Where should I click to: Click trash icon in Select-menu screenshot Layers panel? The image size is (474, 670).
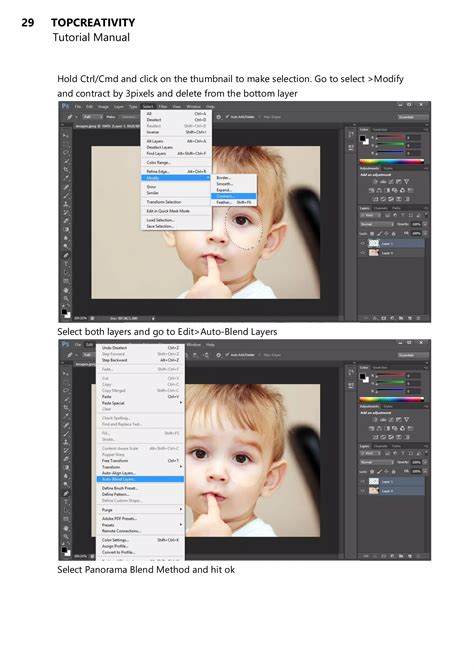[418, 318]
